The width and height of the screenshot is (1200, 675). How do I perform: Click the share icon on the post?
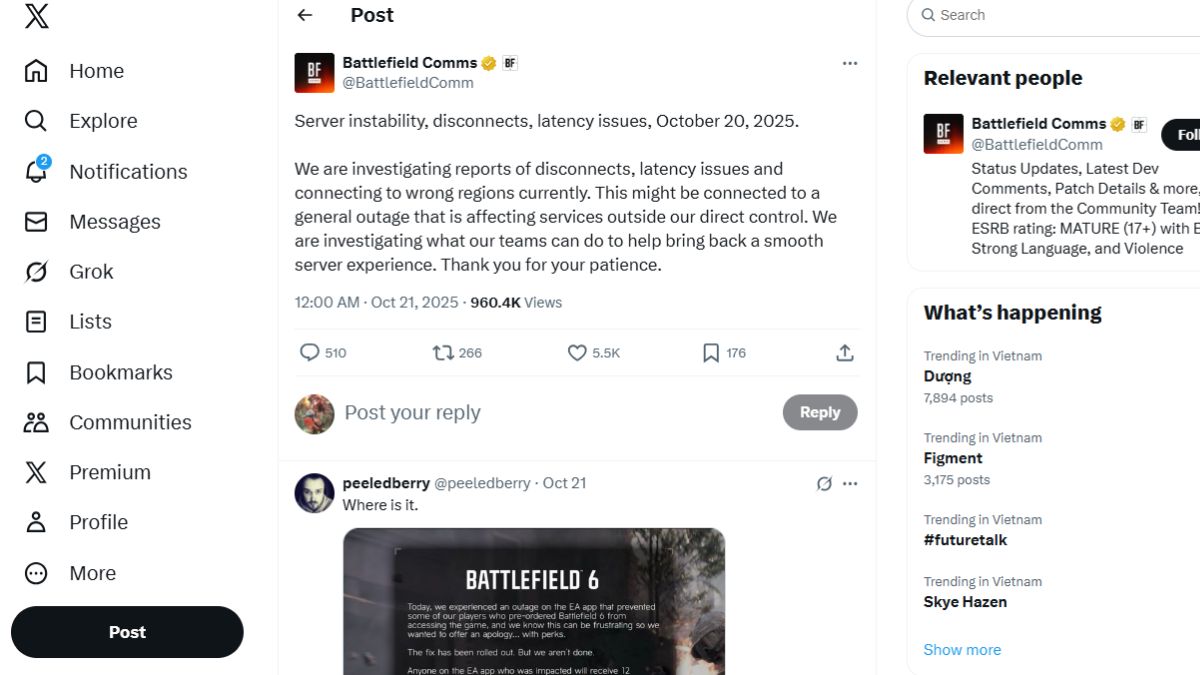844,353
